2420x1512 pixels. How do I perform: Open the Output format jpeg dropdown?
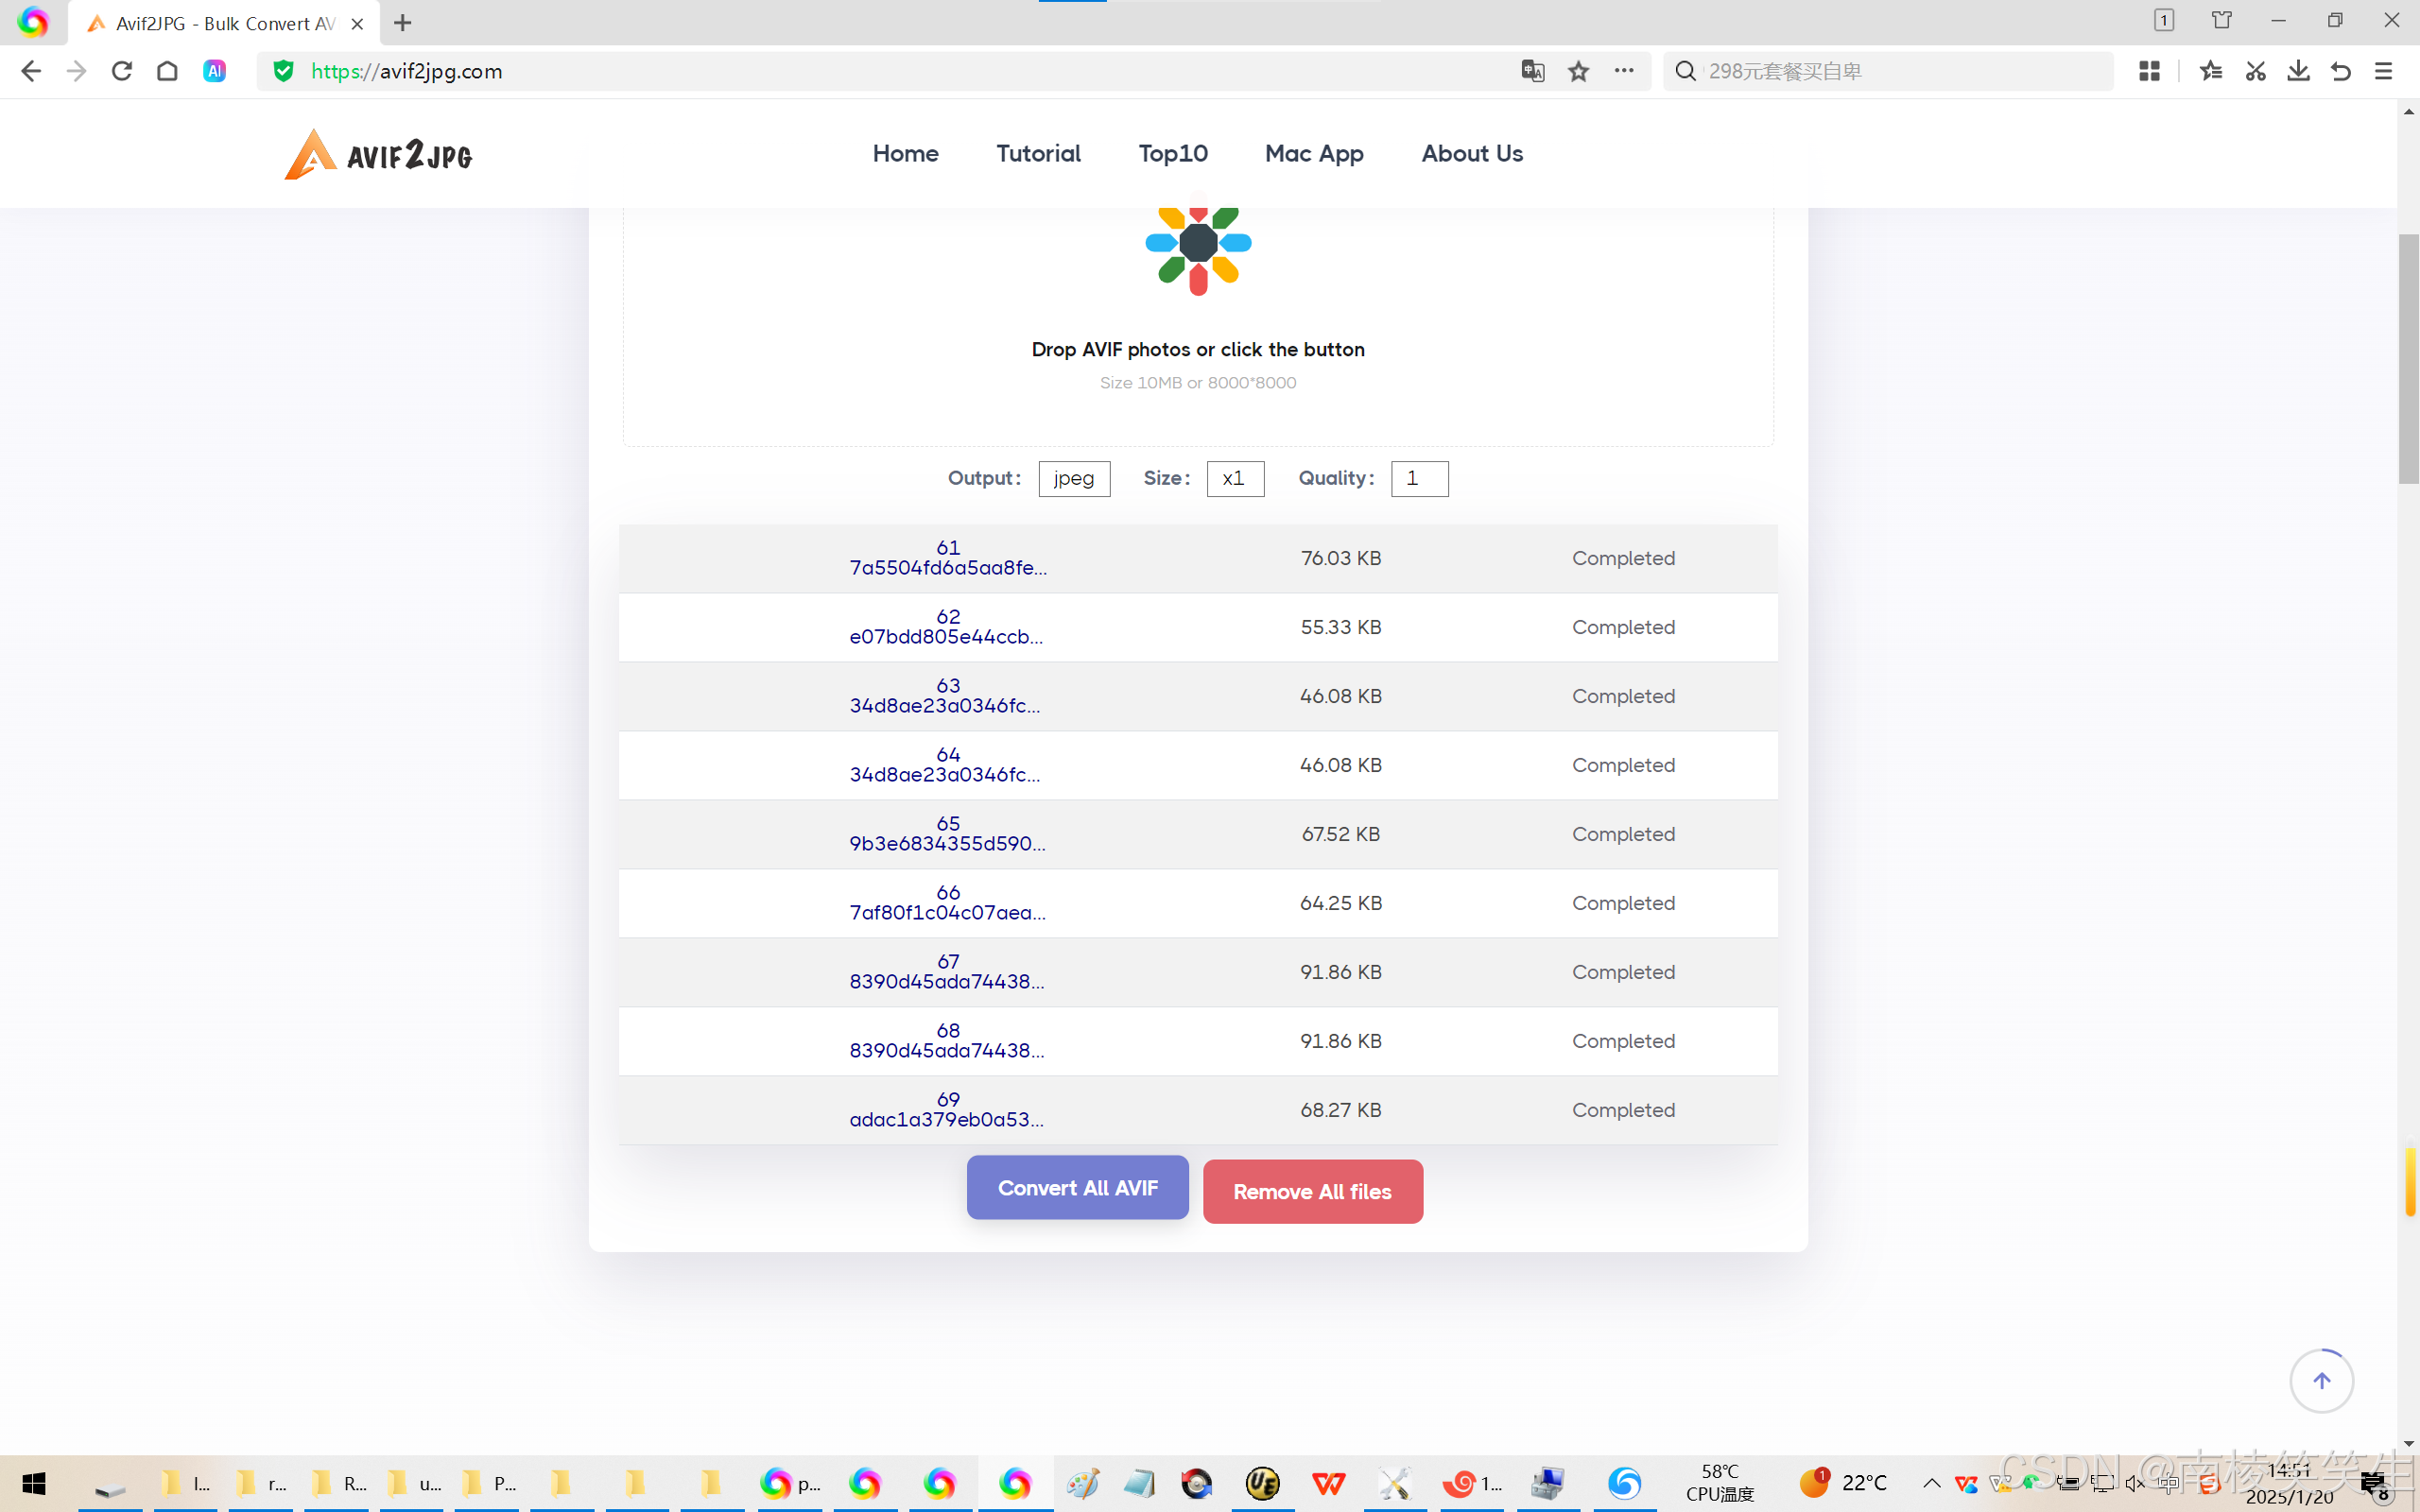point(1074,478)
